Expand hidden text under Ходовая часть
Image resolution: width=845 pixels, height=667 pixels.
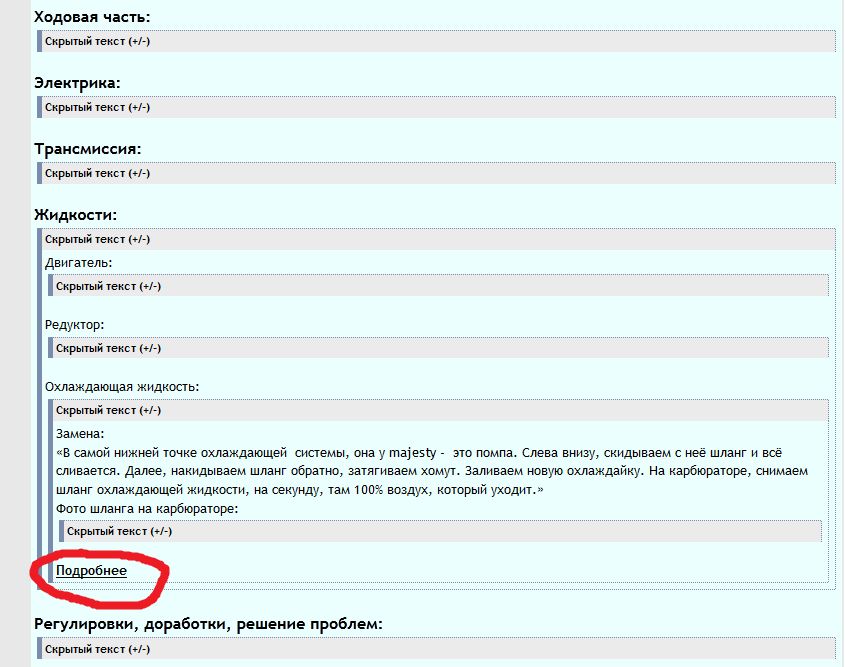(x=98, y=41)
